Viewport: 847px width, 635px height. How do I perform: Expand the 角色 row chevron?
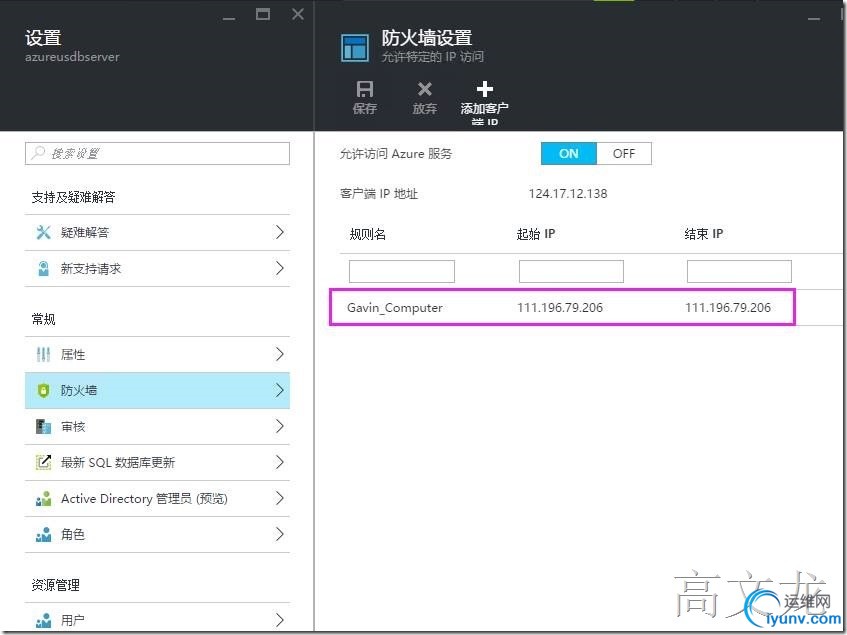coord(279,534)
